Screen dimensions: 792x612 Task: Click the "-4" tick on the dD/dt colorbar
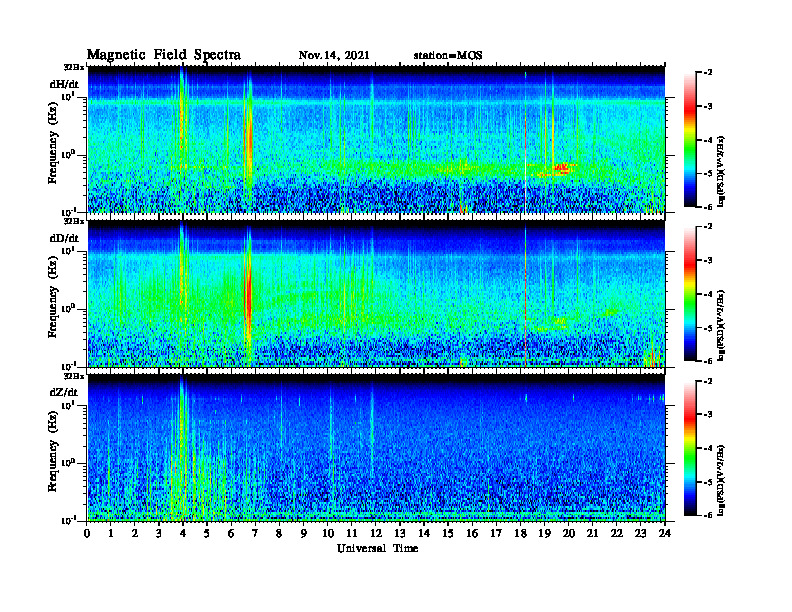tap(708, 294)
